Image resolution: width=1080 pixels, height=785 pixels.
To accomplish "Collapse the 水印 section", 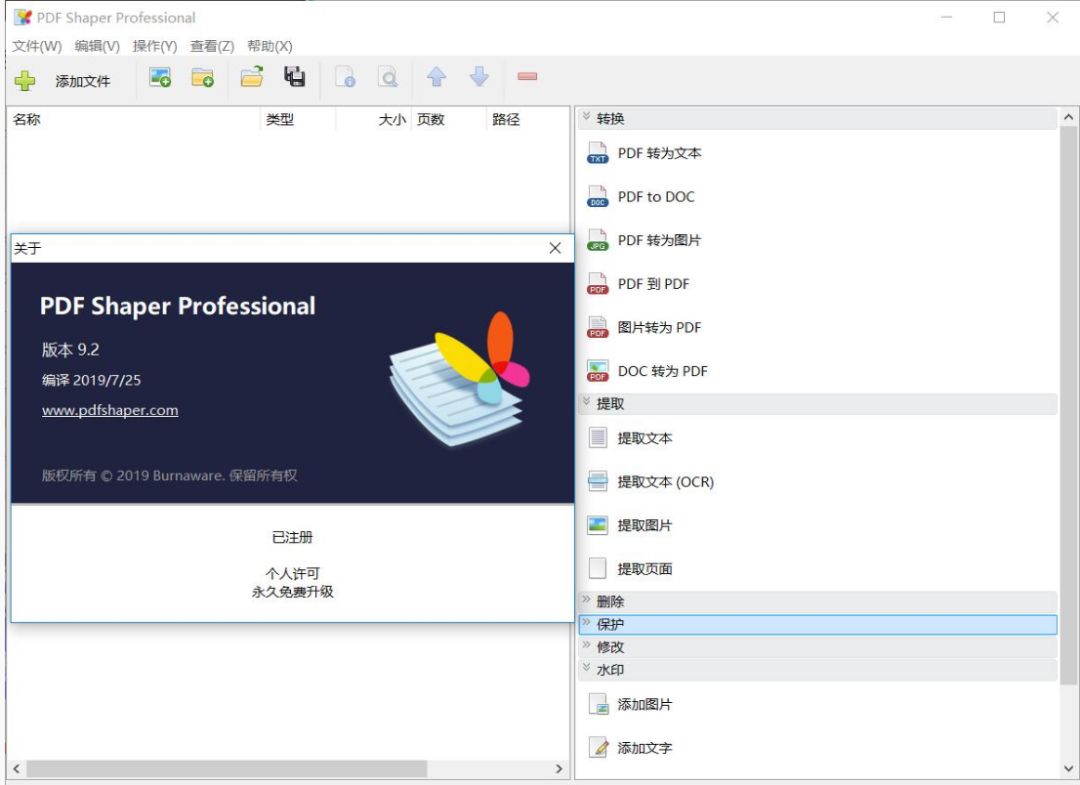I will (x=613, y=669).
